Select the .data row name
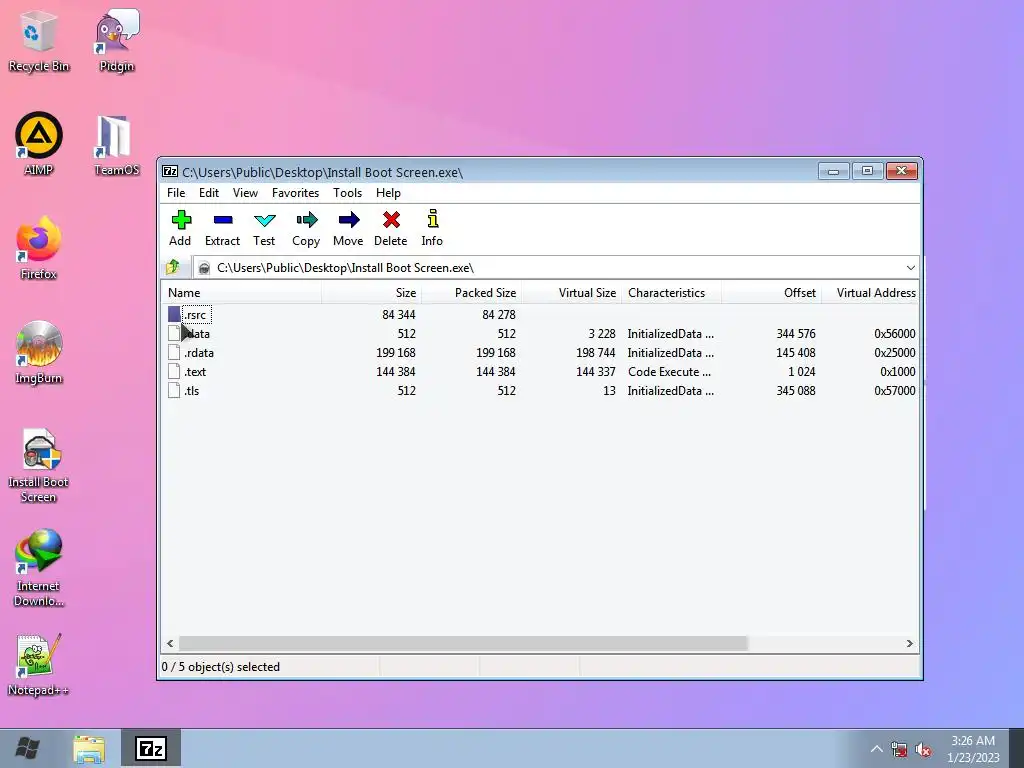 (197, 334)
